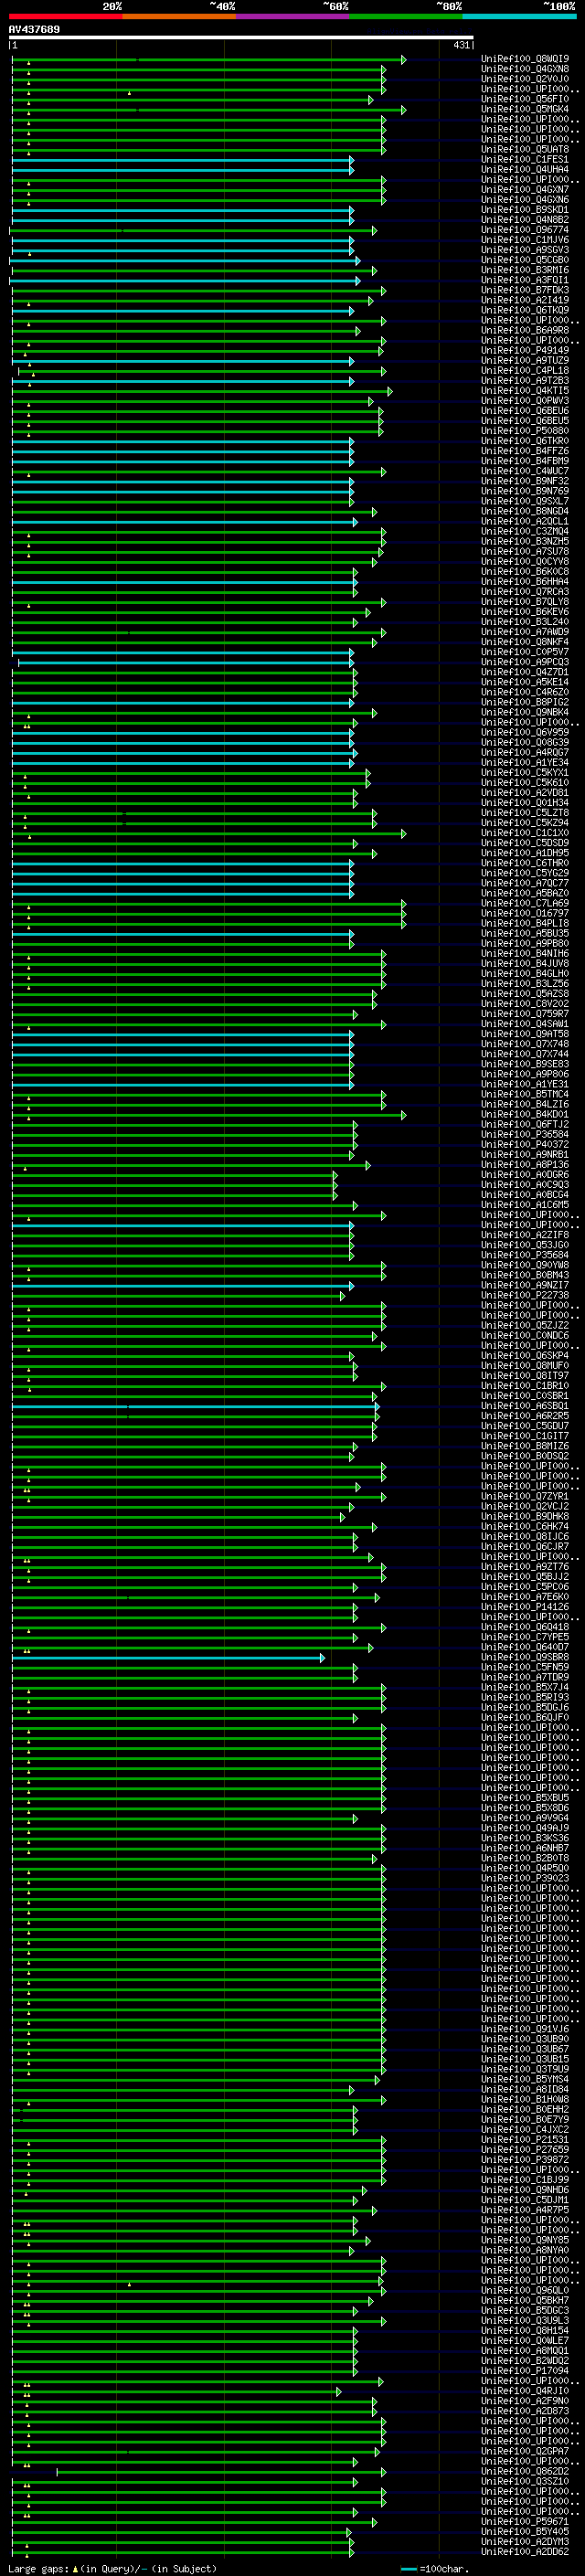This screenshot has height=2576, width=585.
Task: Click the UniRef100_O16797 label
Action: click(525, 913)
